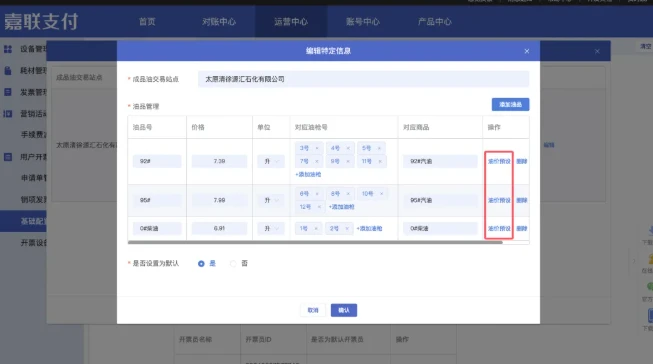Click the 发票管理 sidebar icon
This screenshot has width=653, height=364.
pos(8,92)
